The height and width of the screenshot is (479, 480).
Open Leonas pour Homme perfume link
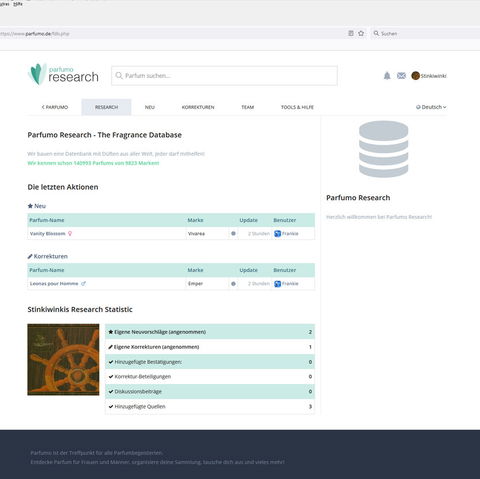tap(54, 284)
